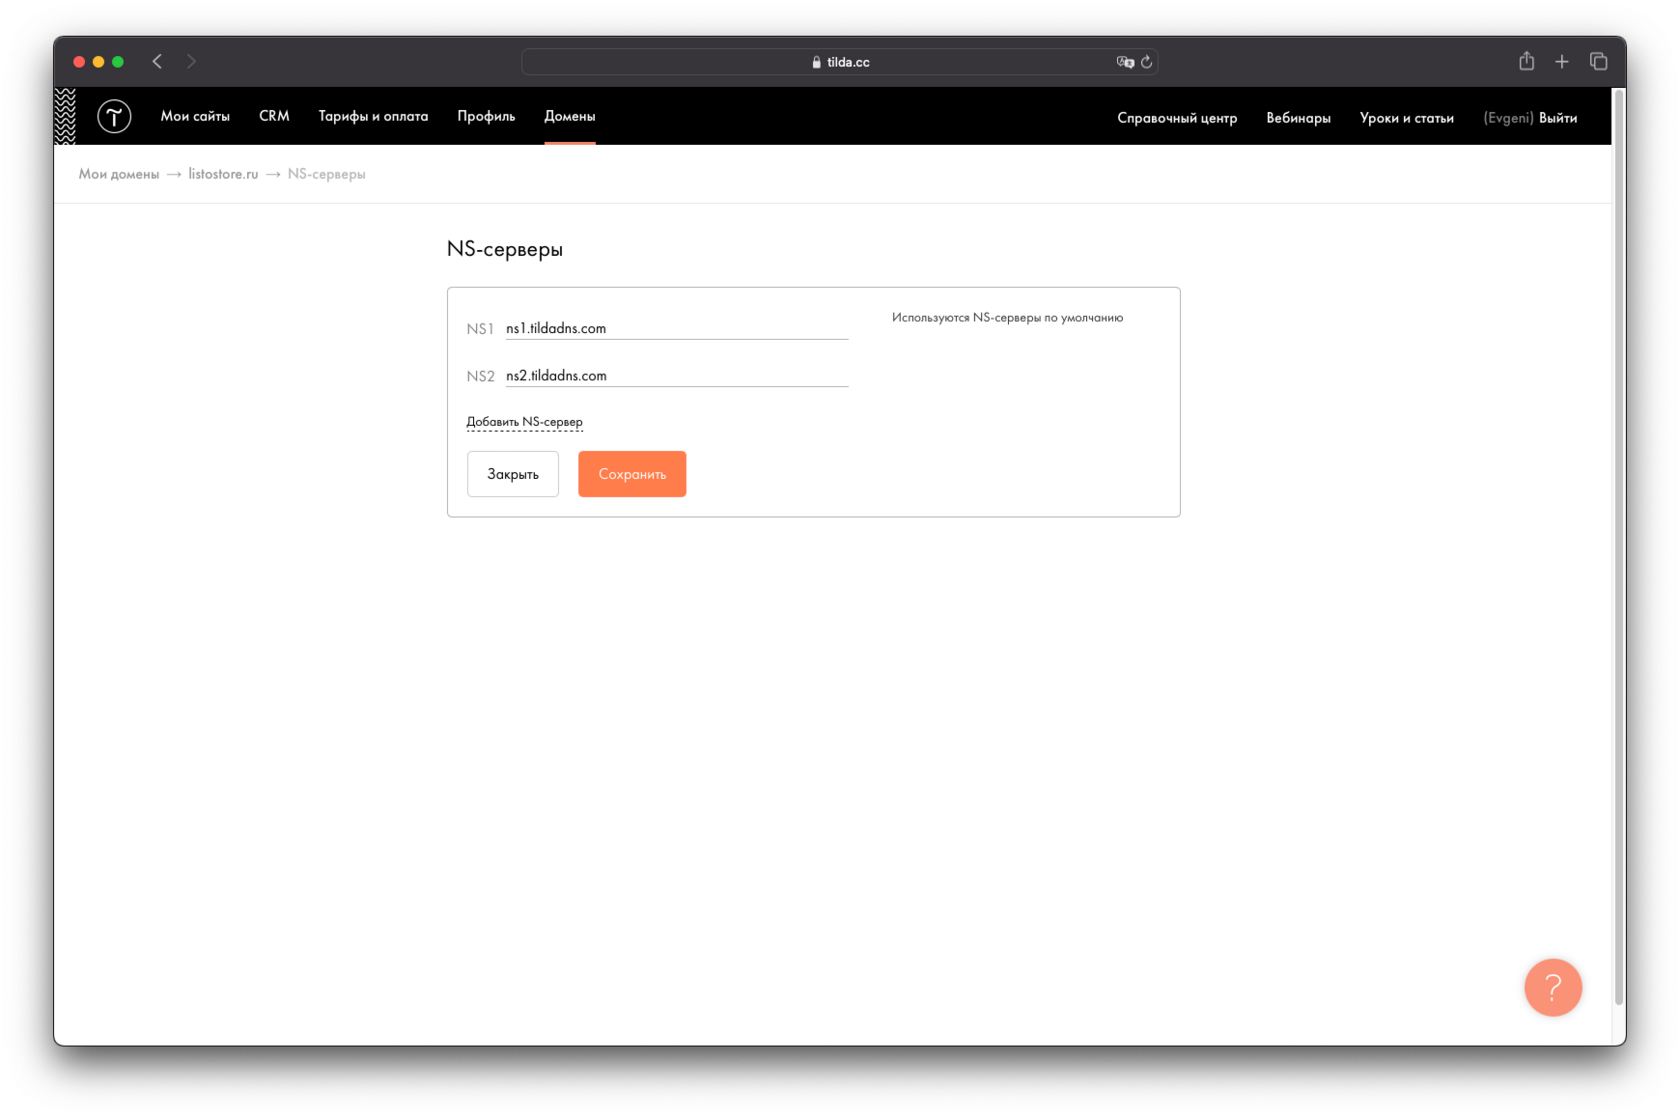Click the red close window button

[79, 62]
